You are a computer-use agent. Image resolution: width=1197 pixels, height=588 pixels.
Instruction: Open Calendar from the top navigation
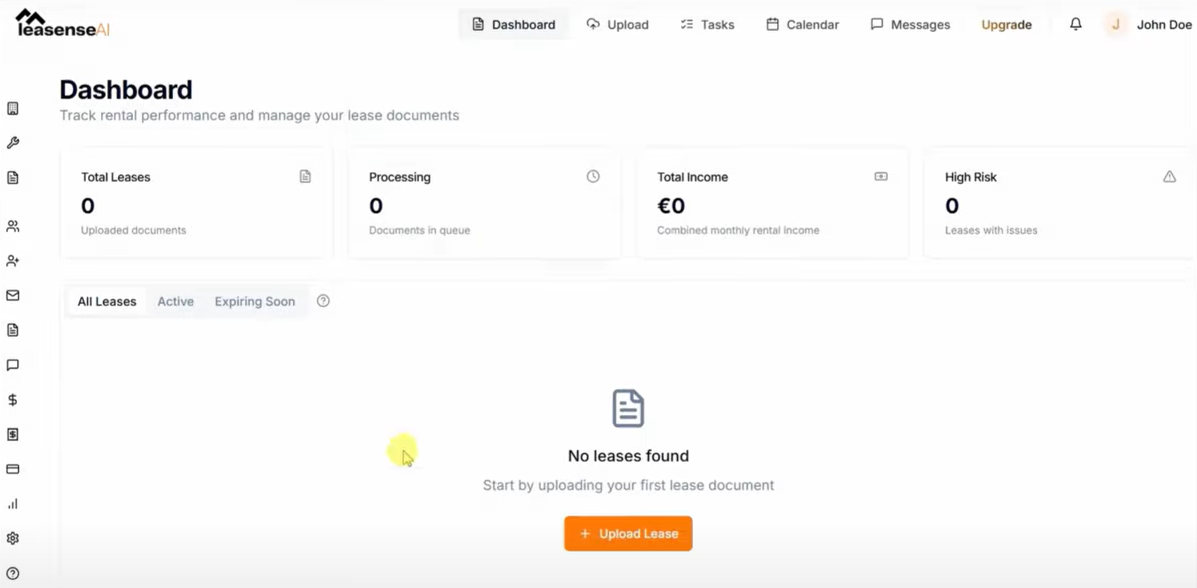(x=802, y=24)
